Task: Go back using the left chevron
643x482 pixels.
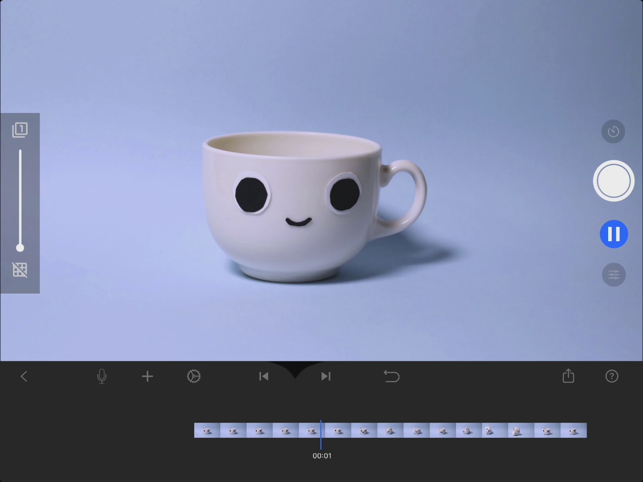Action: click(24, 376)
